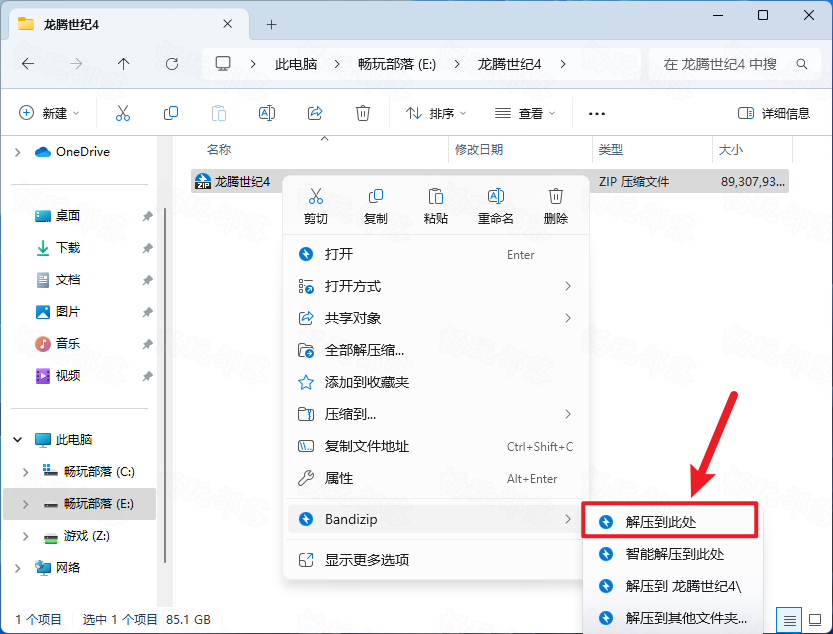Close the 龙腾世纪4 tab
This screenshot has height=634, width=833.
[x=227, y=24]
